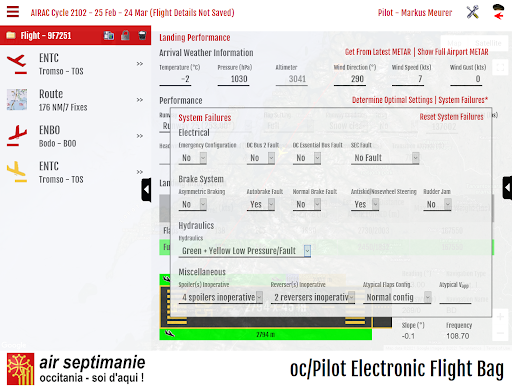Click the fullscreen map icon
Viewport: 512px width, 388px height.
[500, 68]
